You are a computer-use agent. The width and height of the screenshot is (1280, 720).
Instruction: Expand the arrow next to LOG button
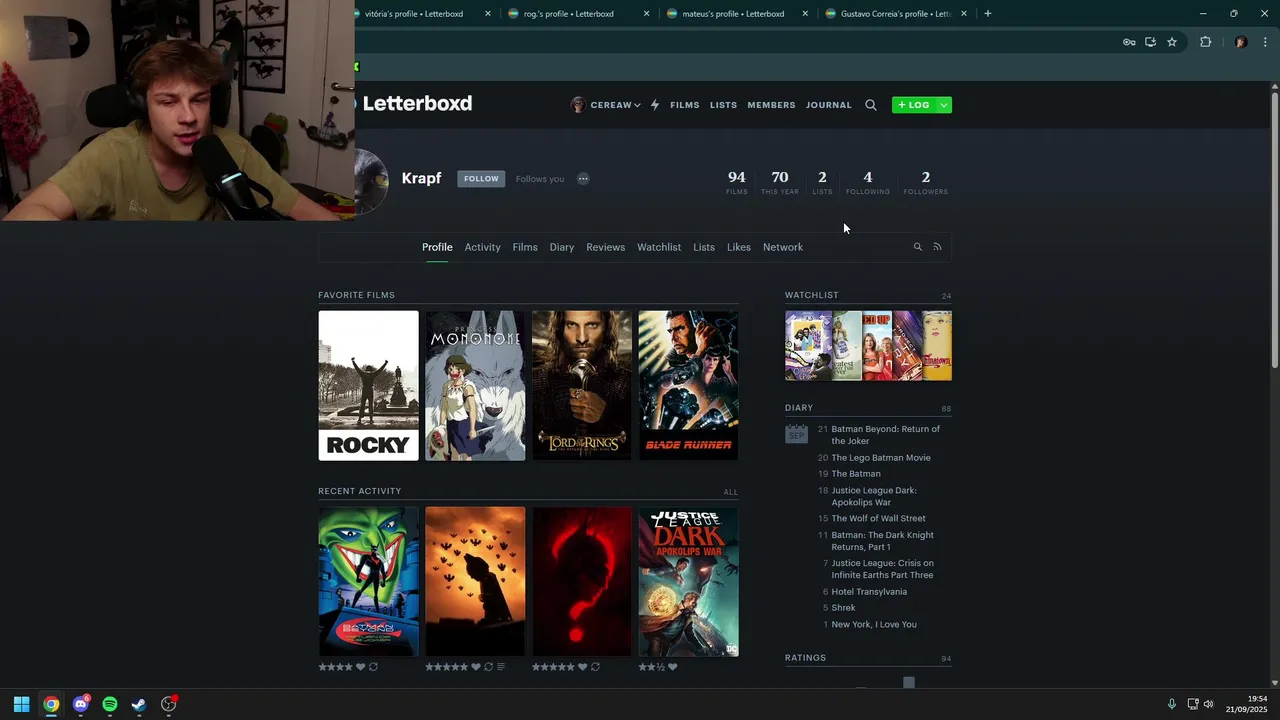pos(944,105)
